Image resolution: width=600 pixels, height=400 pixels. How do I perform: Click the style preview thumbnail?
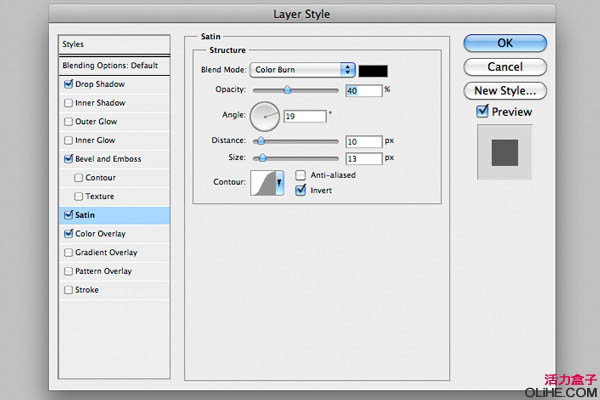pyautogui.click(x=505, y=152)
